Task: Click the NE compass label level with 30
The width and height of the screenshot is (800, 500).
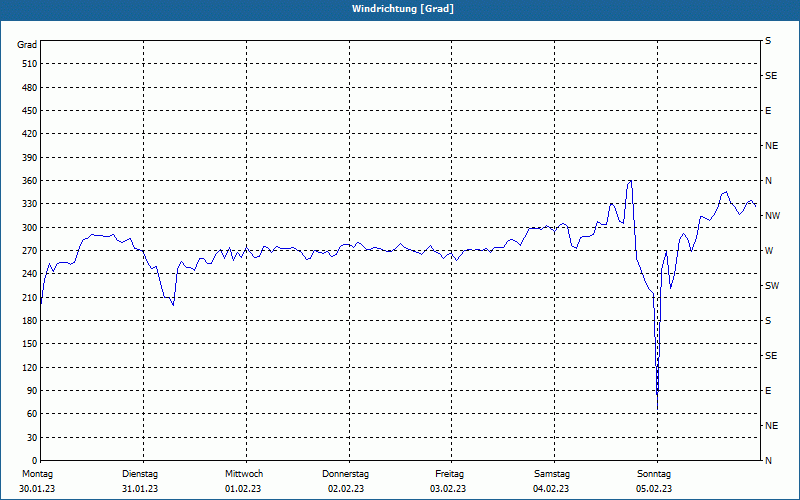Action: (771, 426)
